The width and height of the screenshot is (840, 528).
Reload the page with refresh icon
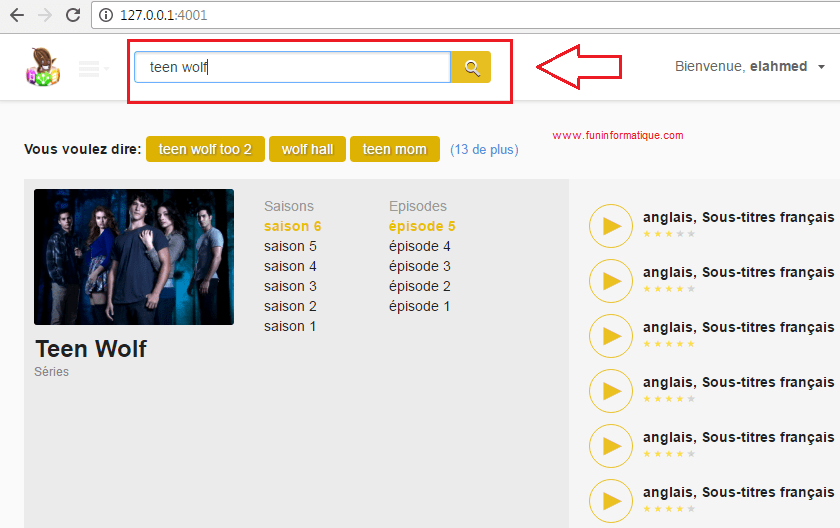(x=72, y=16)
